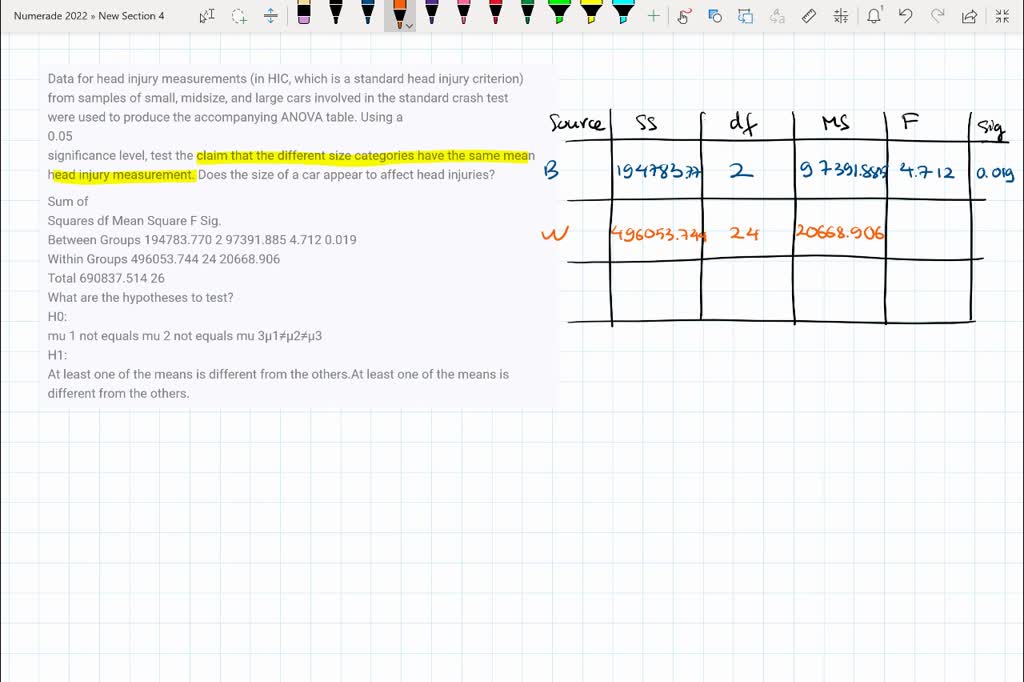
Task: Open the ruler tool
Action: (808, 15)
